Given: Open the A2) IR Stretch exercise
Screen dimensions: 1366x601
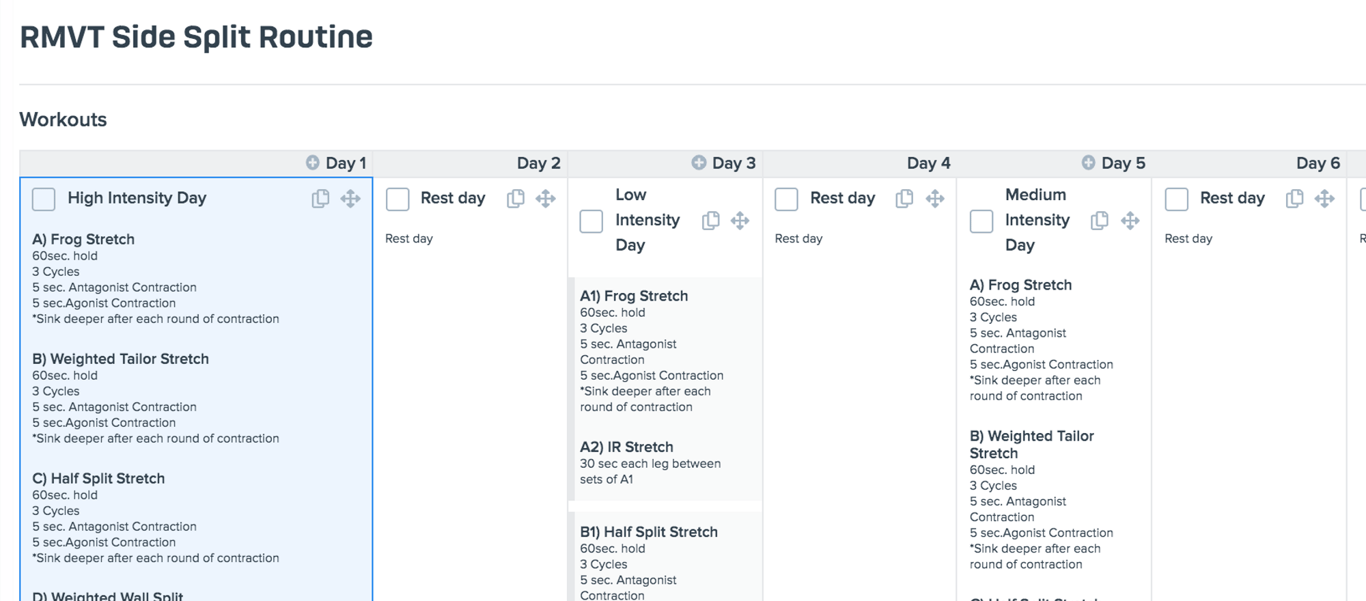Looking at the screenshot, I should point(626,447).
